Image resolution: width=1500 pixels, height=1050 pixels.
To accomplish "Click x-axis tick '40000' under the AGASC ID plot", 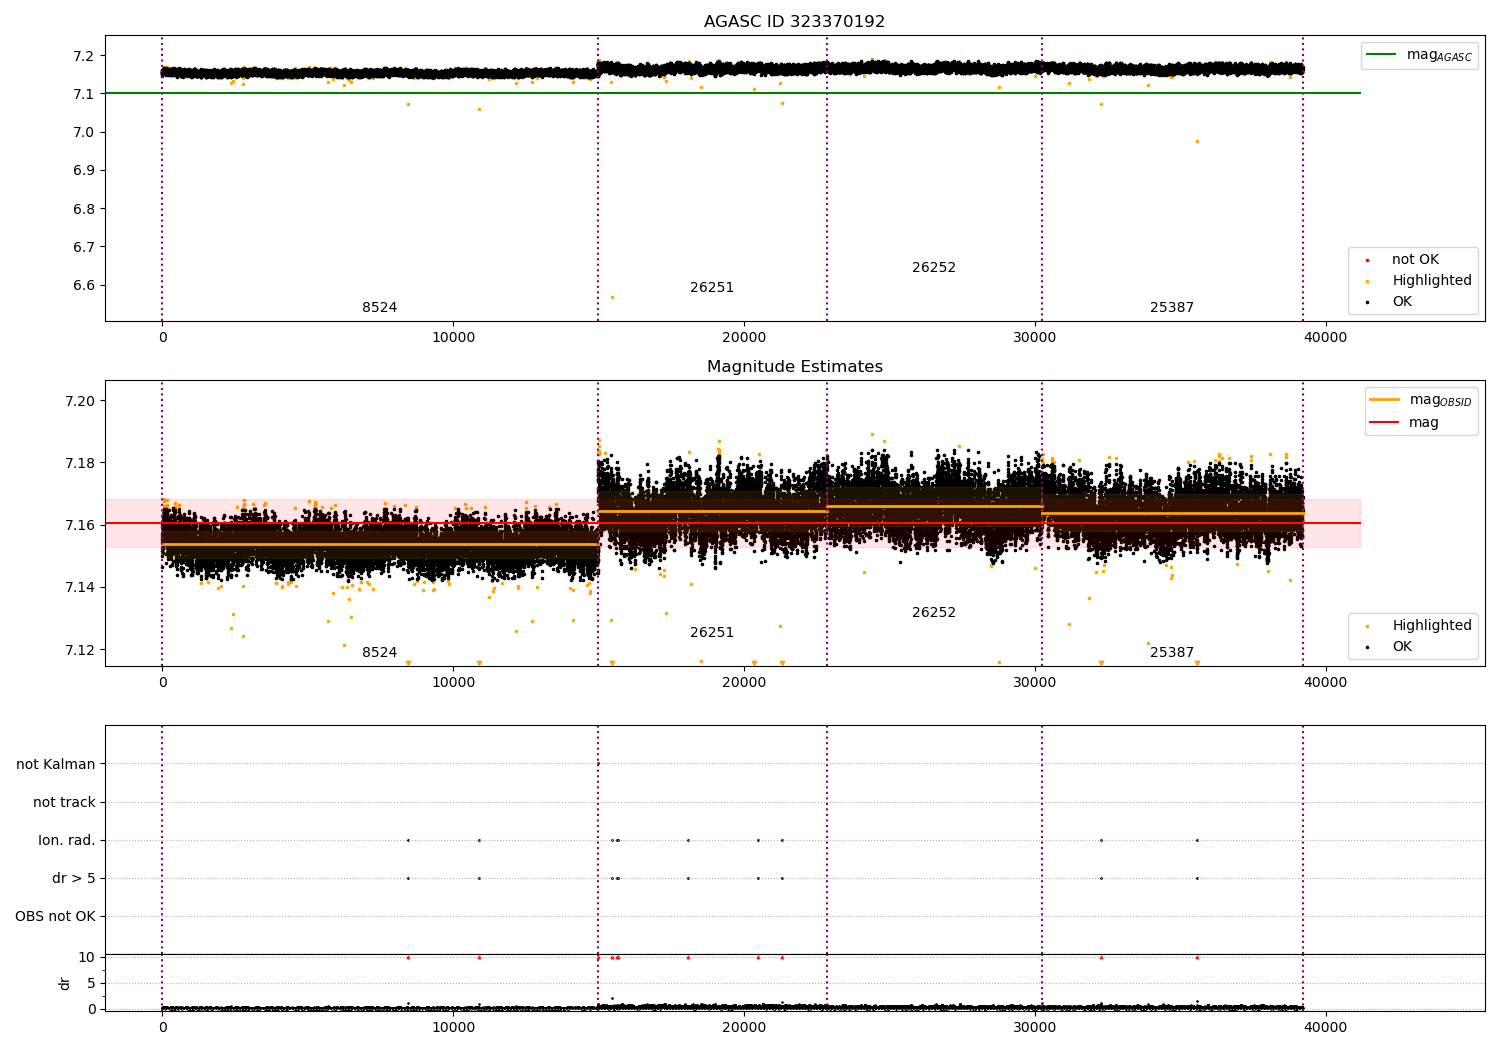I will [x=1326, y=338].
